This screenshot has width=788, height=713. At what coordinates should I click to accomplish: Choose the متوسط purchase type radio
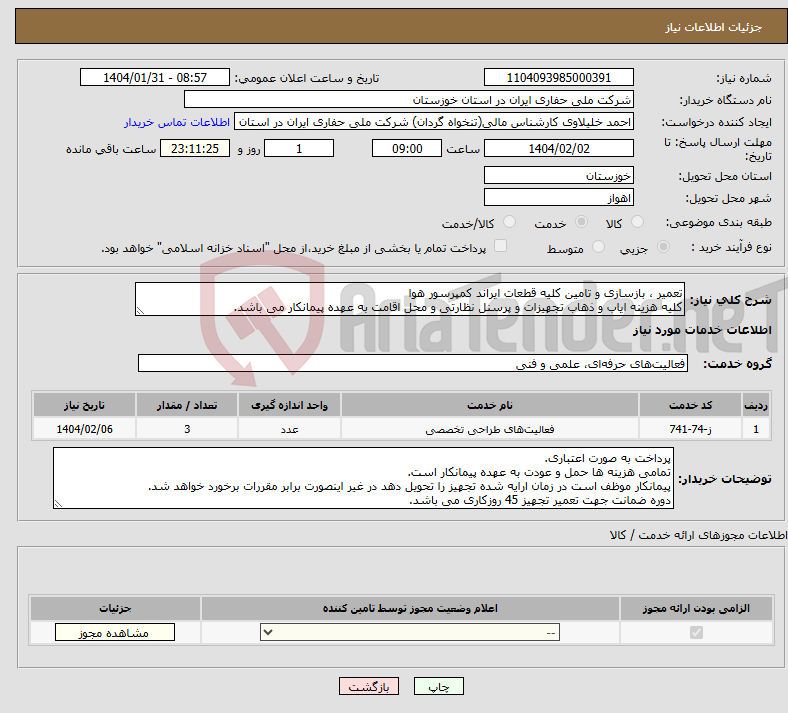[x=598, y=246]
